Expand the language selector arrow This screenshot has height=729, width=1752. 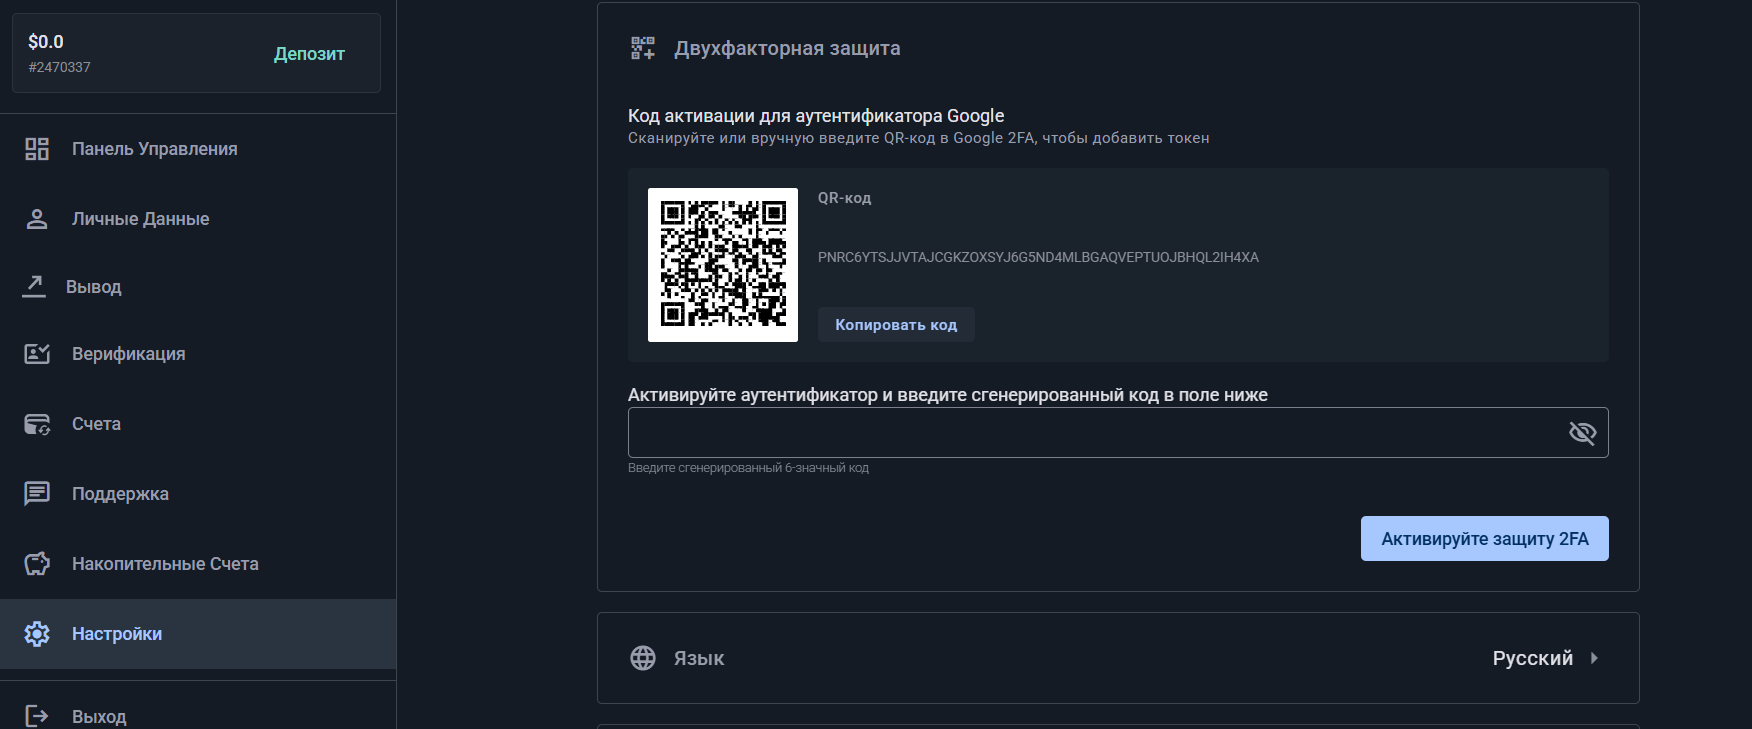(x=1594, y=658)
